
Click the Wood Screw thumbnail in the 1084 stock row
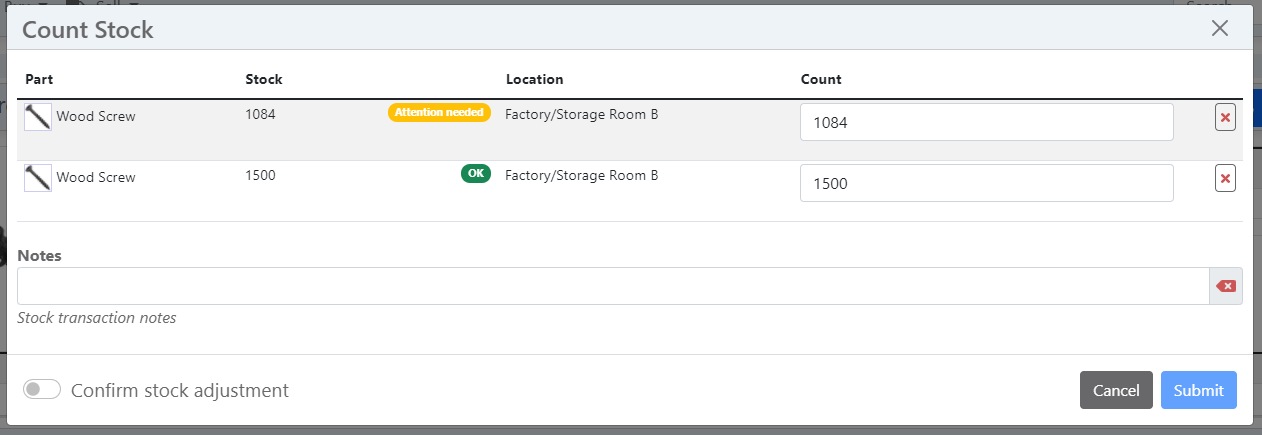(38, 117)
